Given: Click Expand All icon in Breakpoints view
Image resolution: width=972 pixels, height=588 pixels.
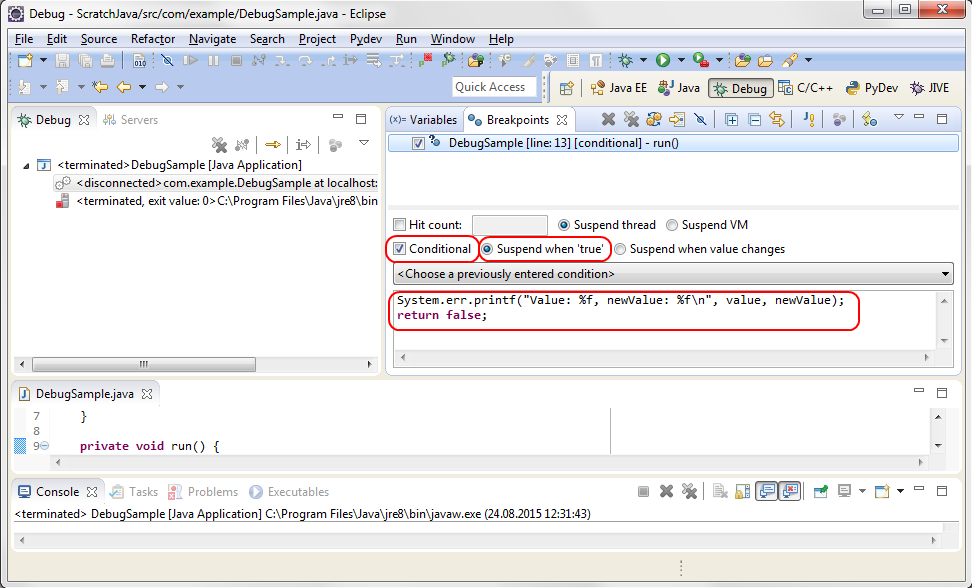Looking at the screenshot, I should tap(731, 119).
